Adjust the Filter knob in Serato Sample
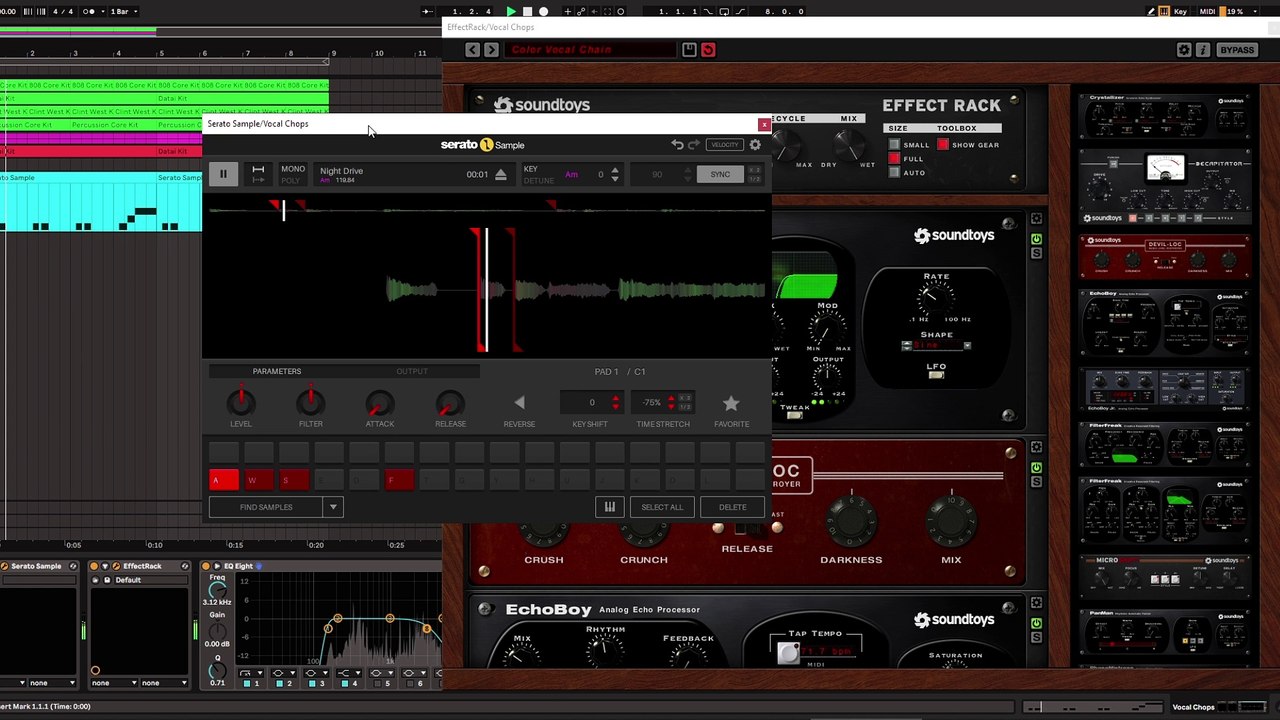The height and width of the screenshot is (720, 1280). 310,402
